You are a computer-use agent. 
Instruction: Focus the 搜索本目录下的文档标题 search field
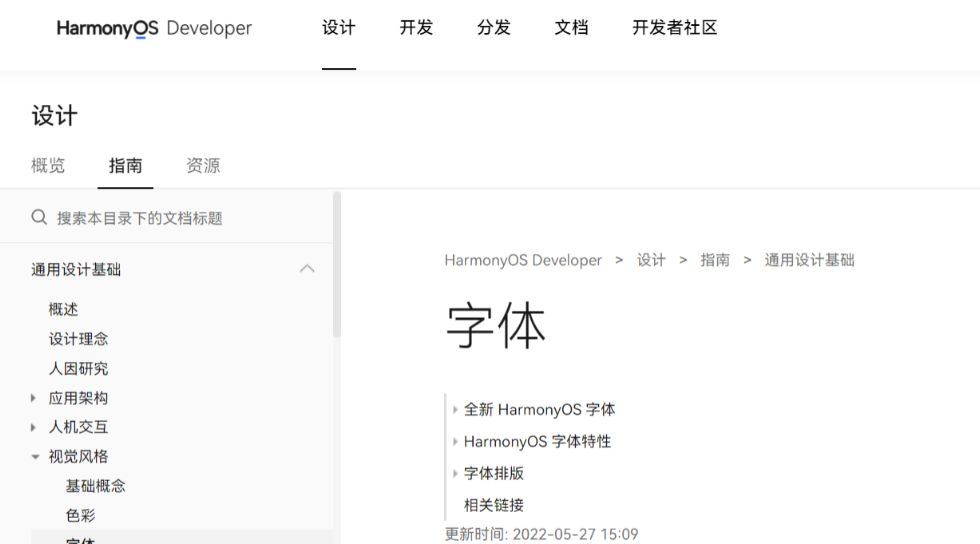click(x=166, y=218)
